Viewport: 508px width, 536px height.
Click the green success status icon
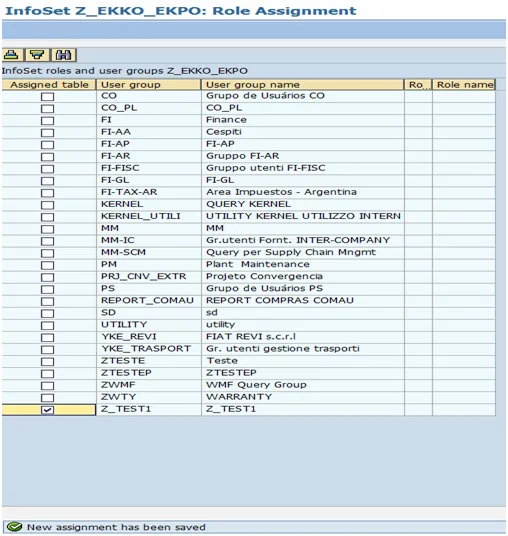(x=14, y=527)
